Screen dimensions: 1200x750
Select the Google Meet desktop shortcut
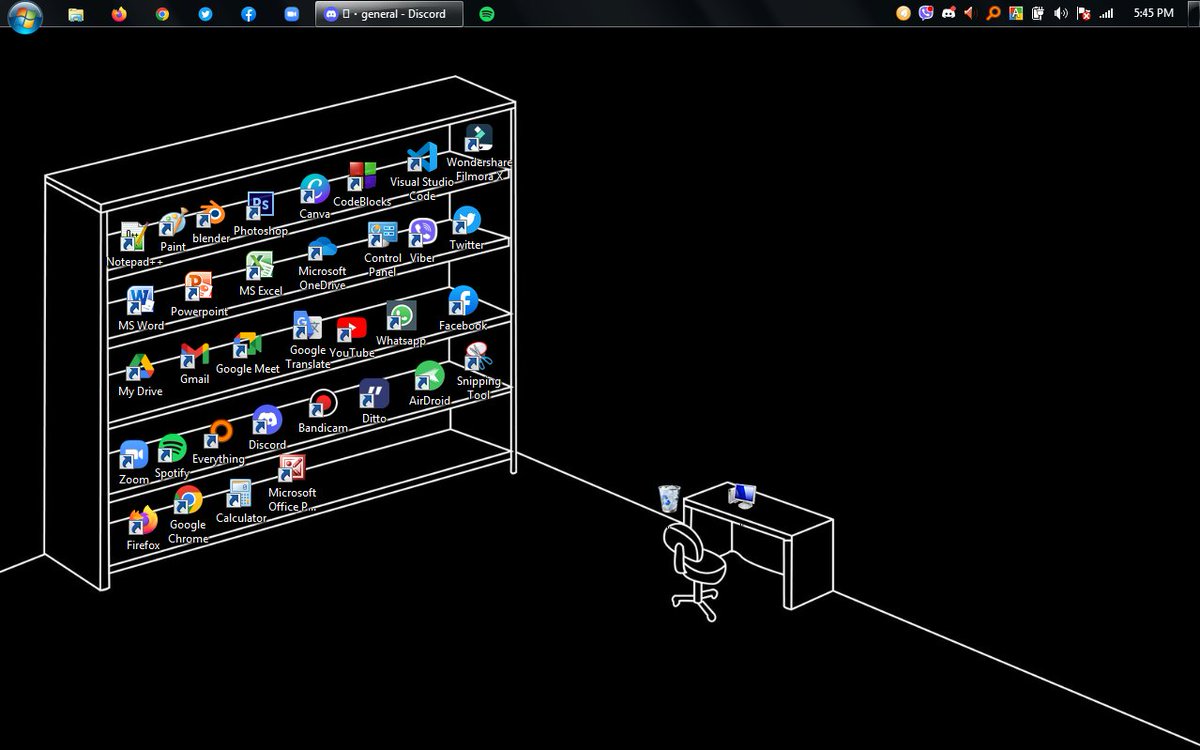[x=247, y=354]
